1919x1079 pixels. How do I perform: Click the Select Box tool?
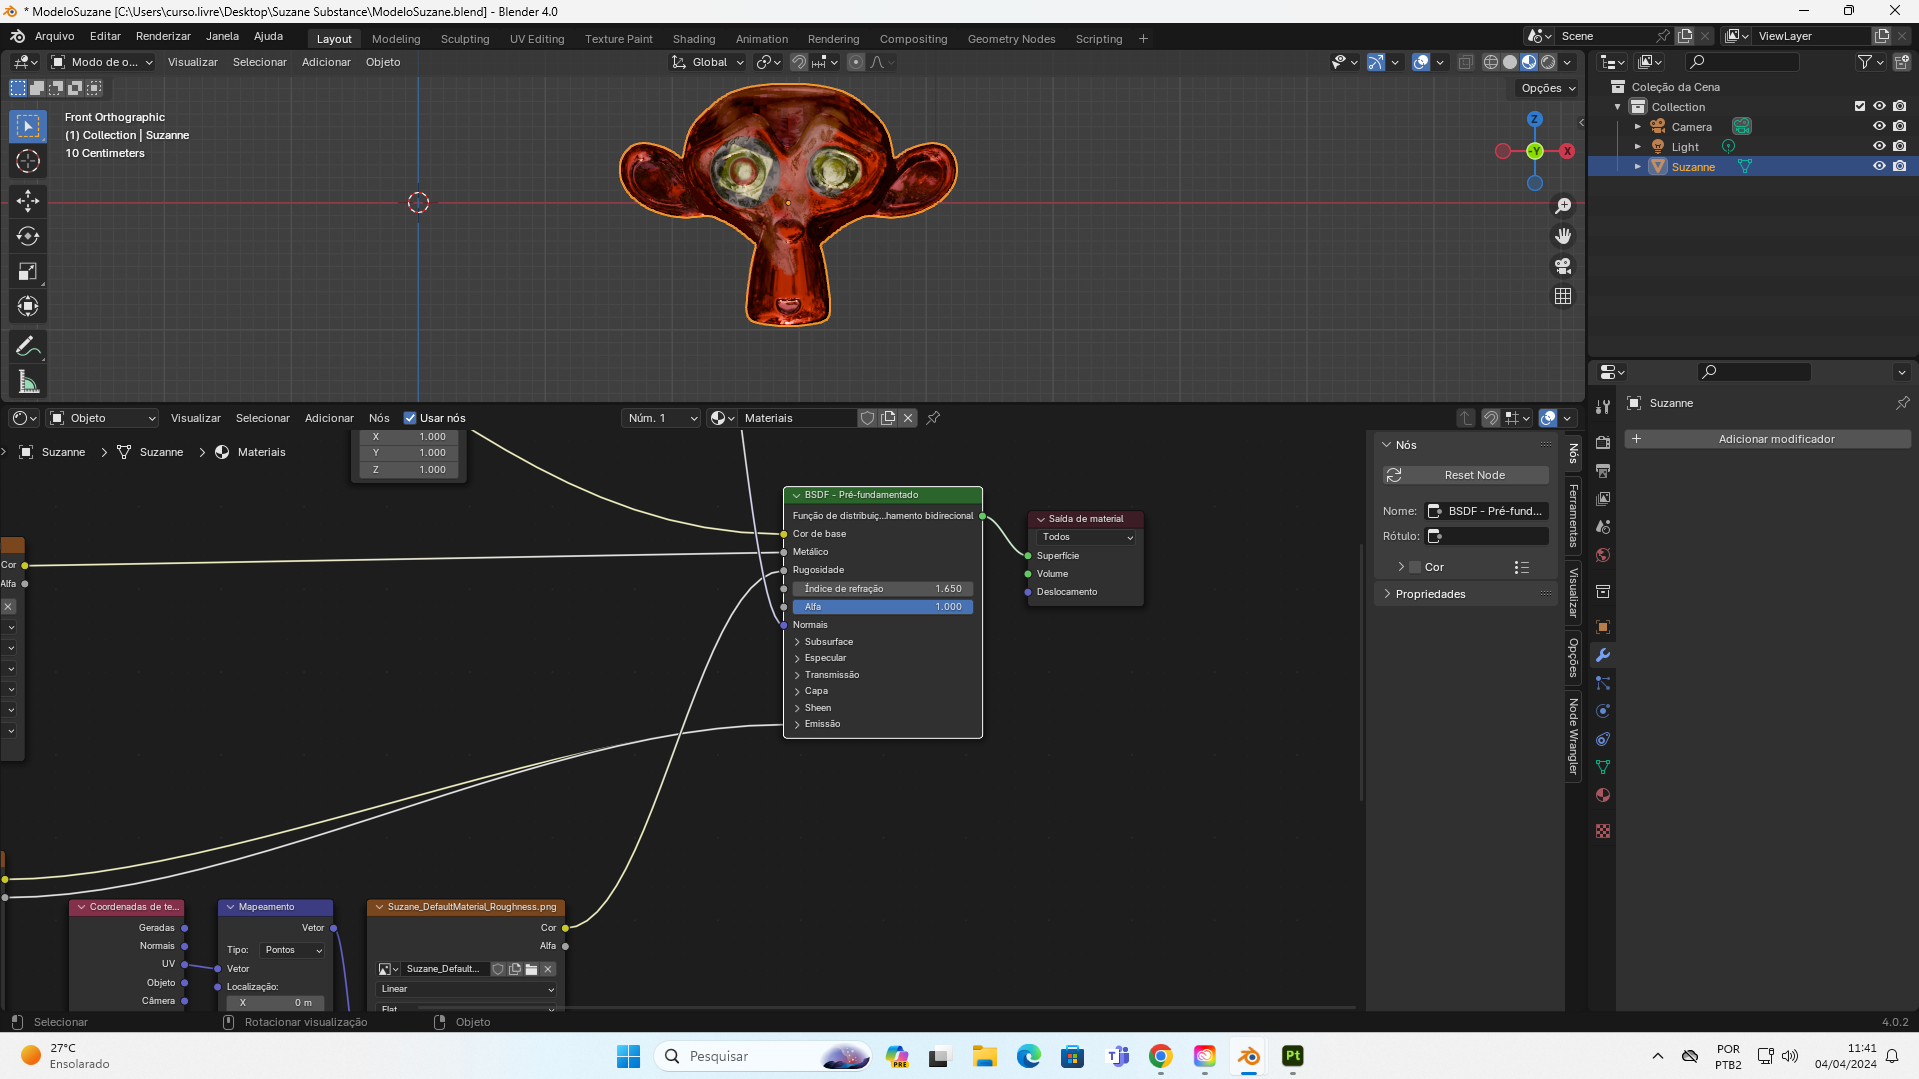coord(28,126)
